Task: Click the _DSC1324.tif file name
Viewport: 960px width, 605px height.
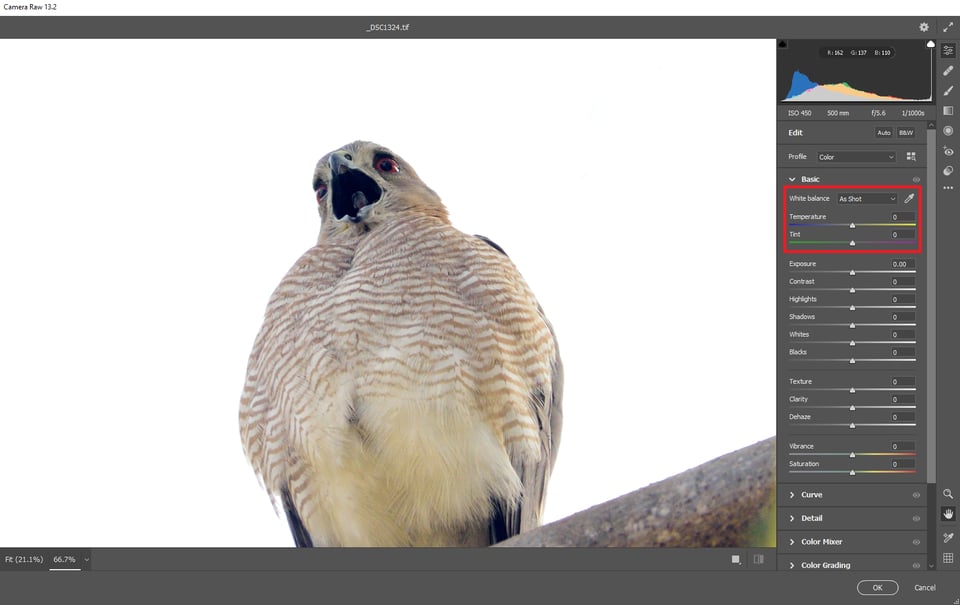Action: 388,28
